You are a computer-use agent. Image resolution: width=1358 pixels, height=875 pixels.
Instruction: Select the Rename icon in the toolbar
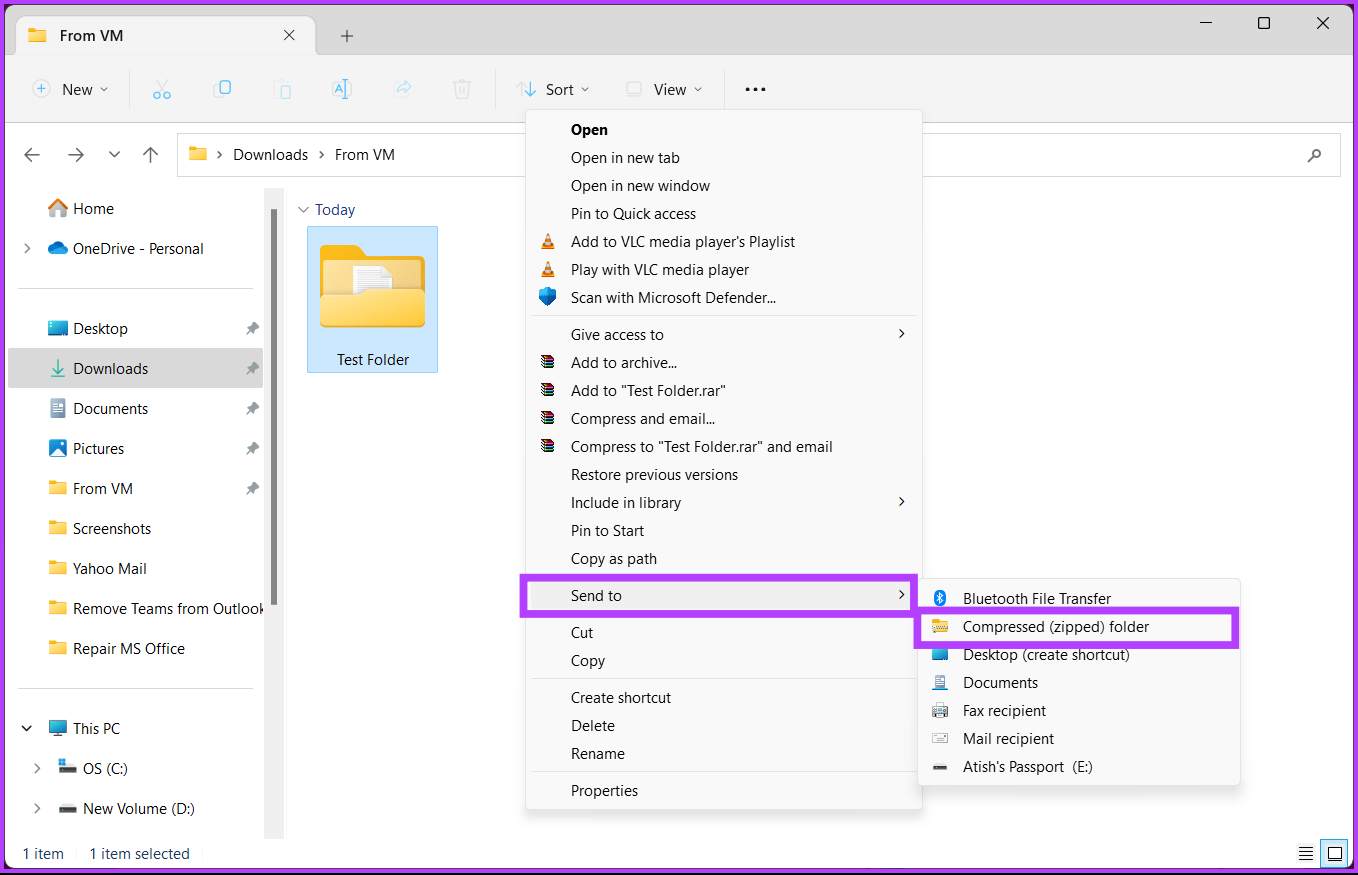[342, 89]
